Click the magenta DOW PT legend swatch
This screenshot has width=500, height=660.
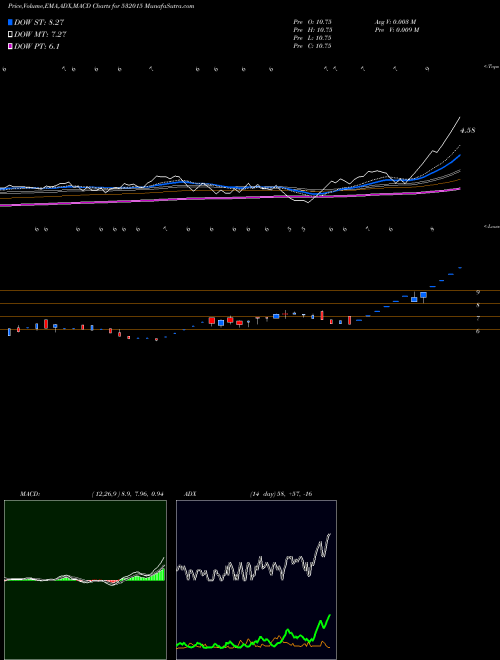click(10, 47)
